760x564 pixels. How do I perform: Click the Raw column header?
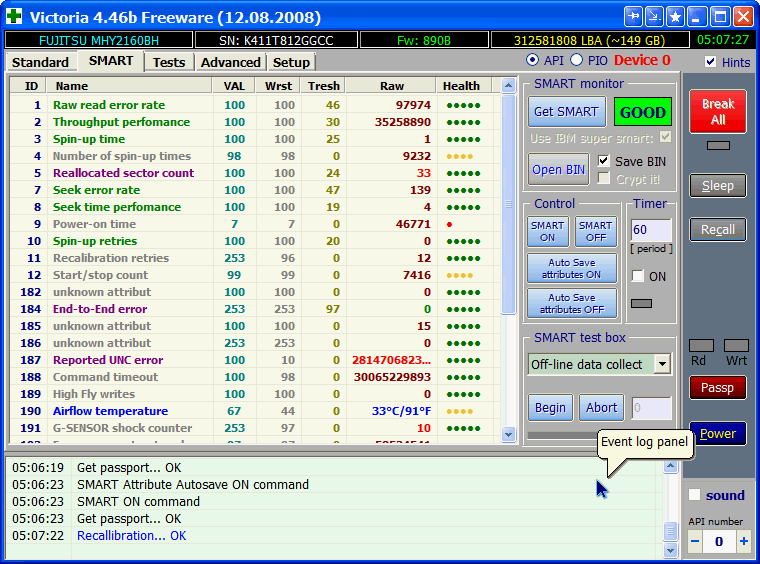391,86
